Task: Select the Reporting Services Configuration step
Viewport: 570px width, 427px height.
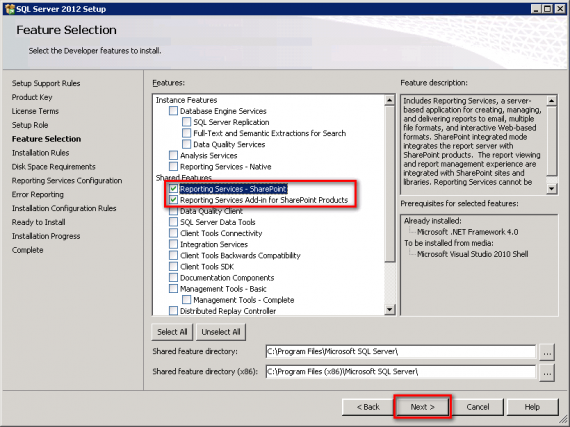Action: [67, 180]
